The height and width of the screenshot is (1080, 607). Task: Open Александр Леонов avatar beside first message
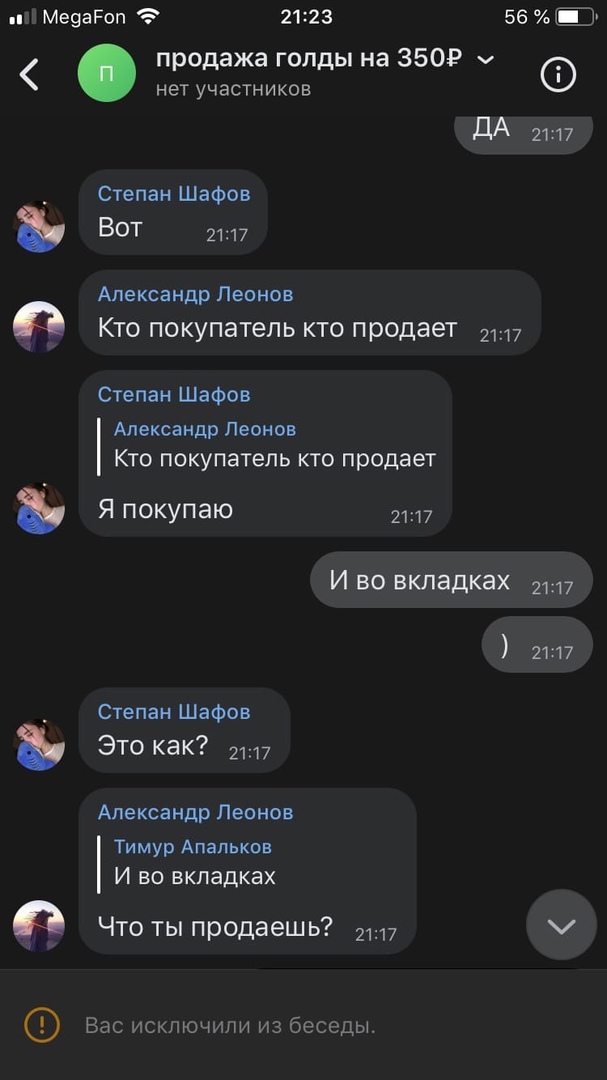click(x=39, y=326)
